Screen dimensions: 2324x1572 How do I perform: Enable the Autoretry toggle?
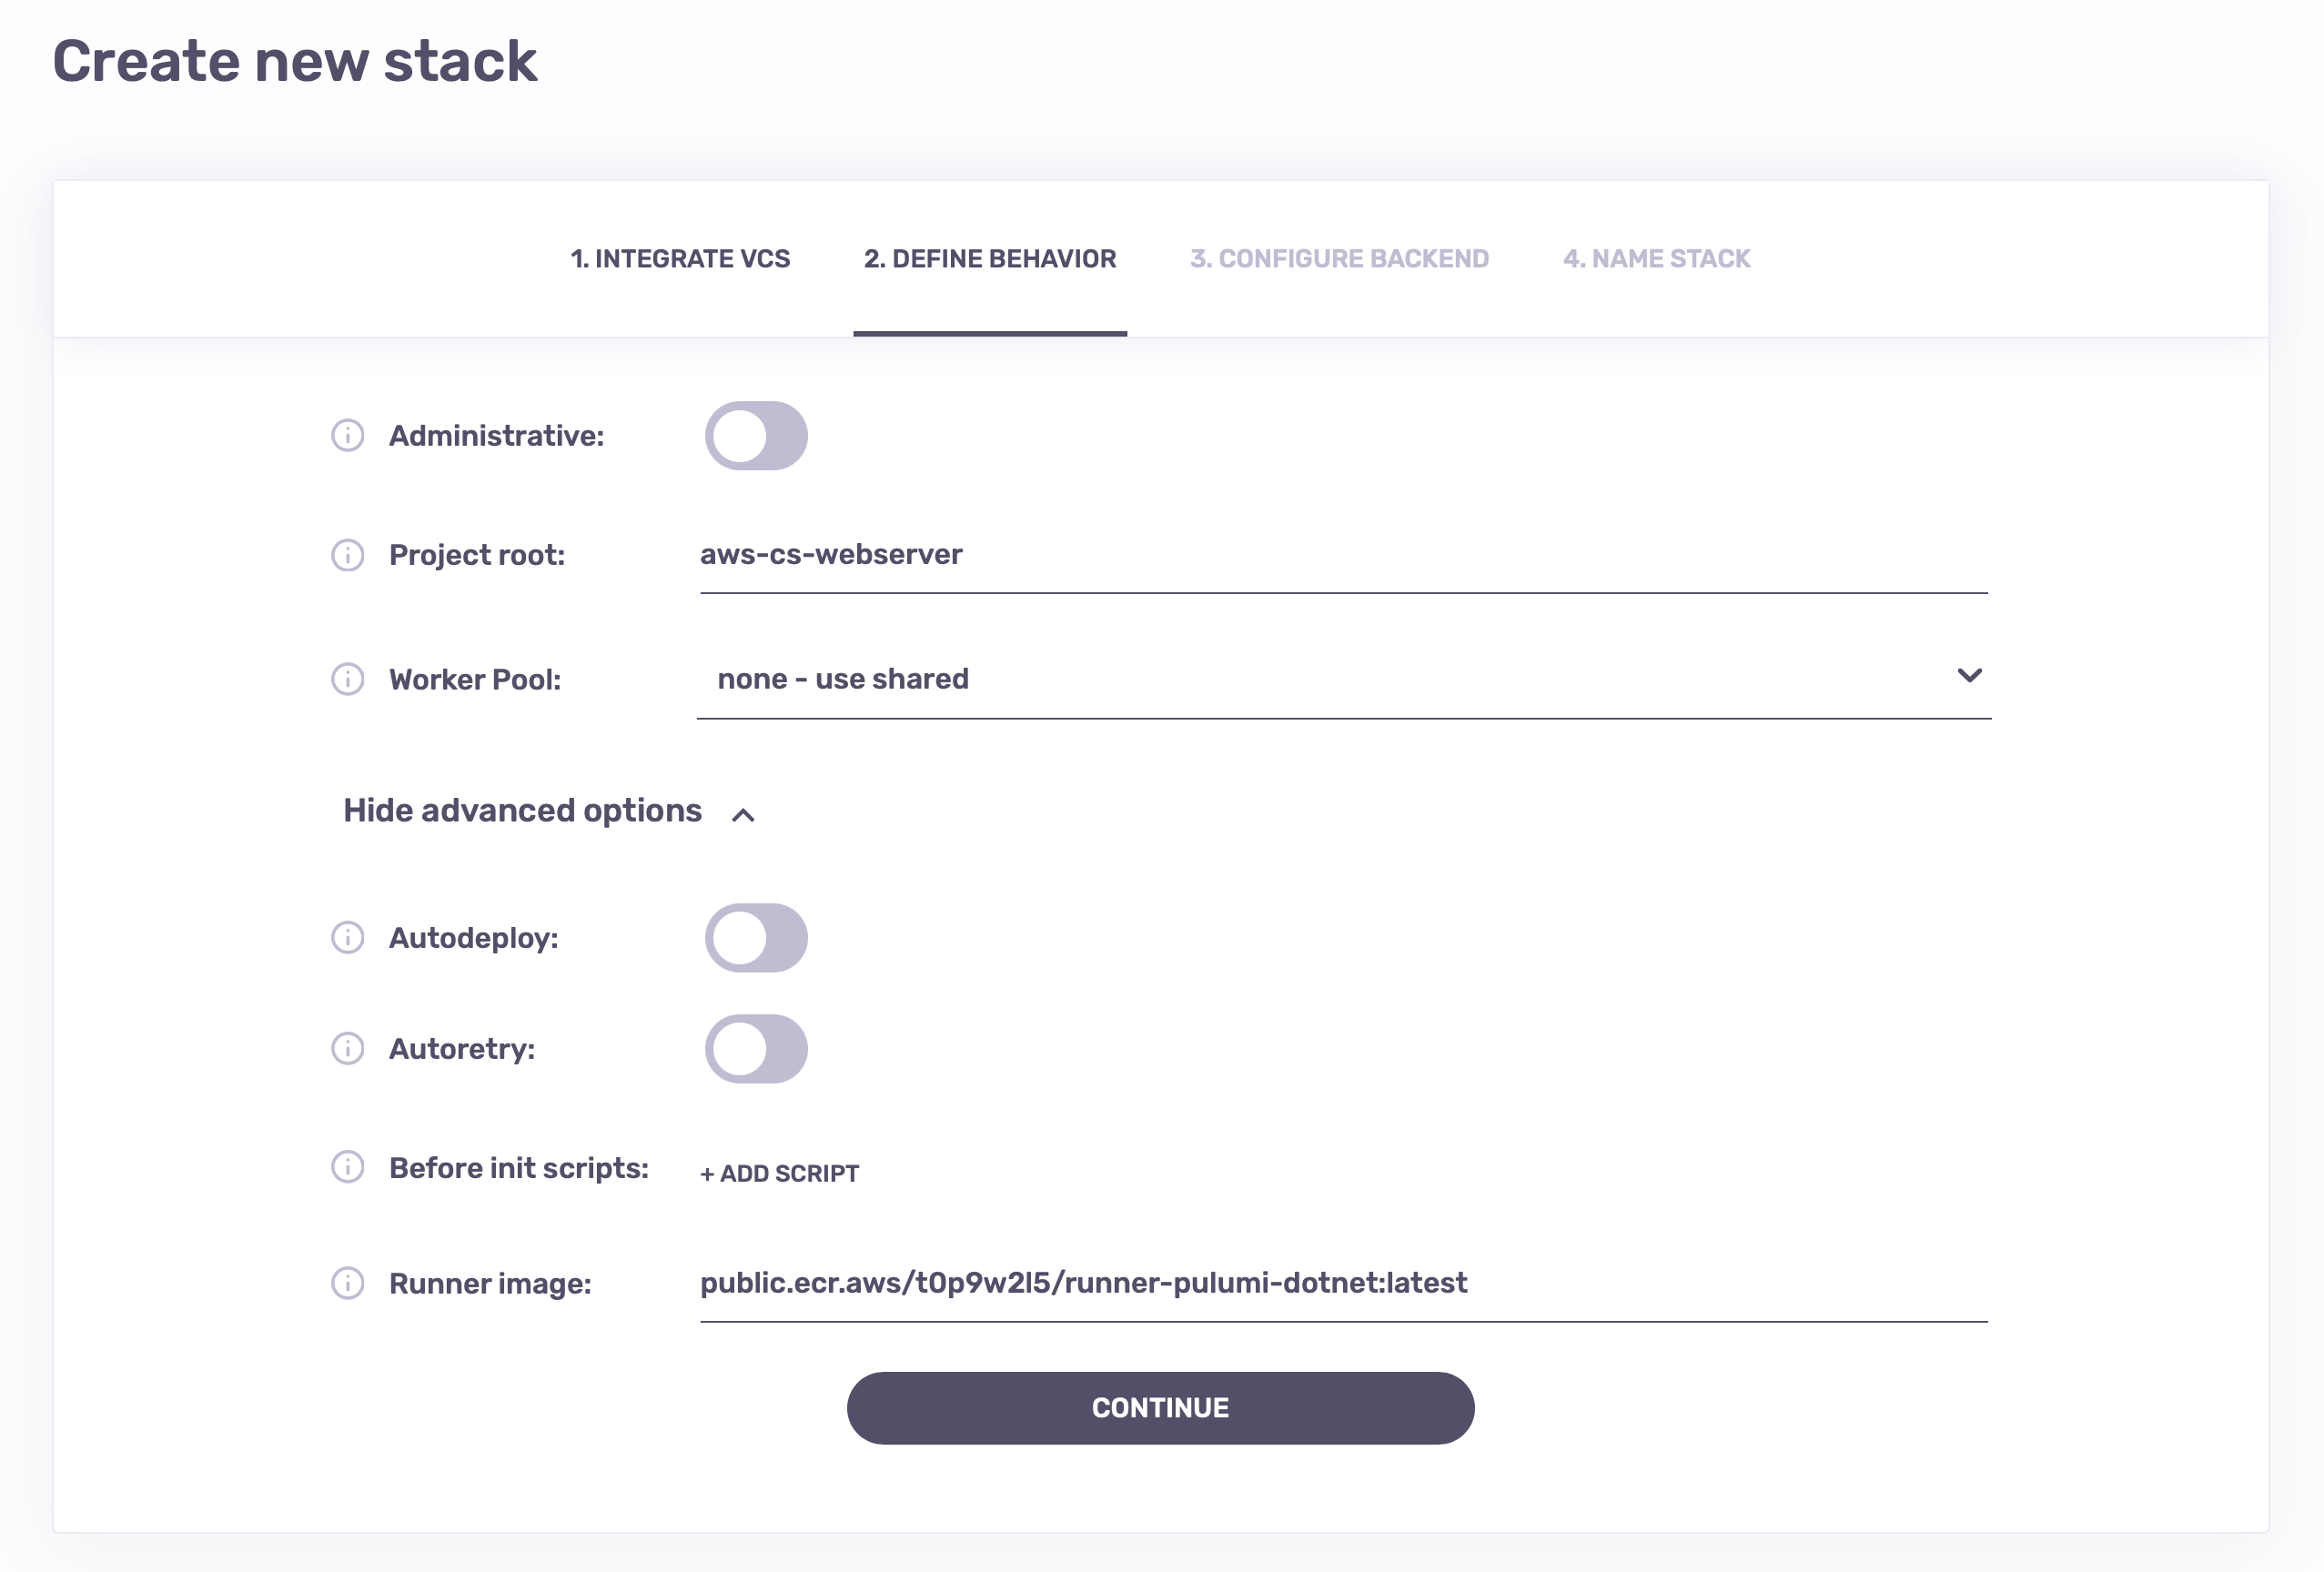point(756,1049)
